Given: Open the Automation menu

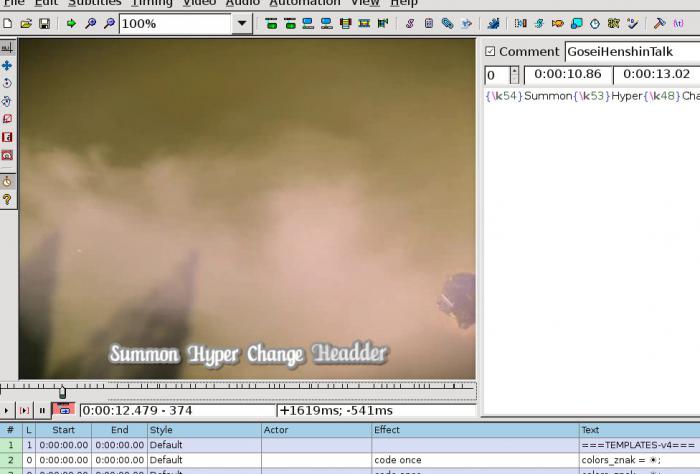Looking at the screenshot, I should point(305,3).
